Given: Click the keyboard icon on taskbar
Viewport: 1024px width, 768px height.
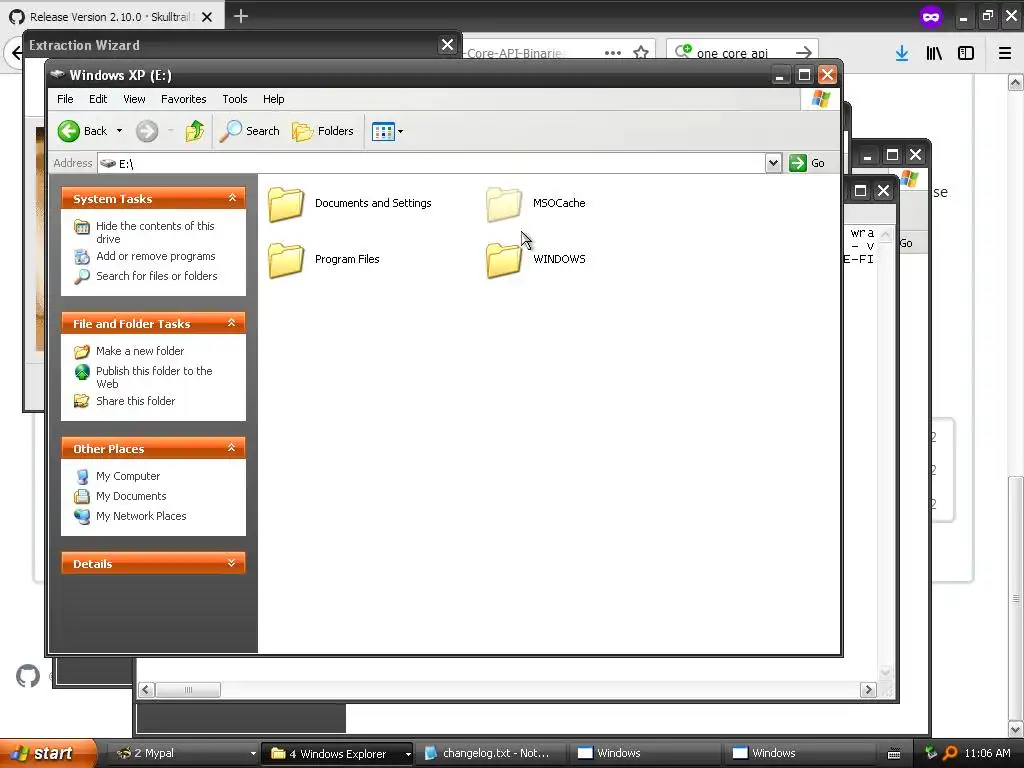Looking at the screenshot, I should (894, 754).
